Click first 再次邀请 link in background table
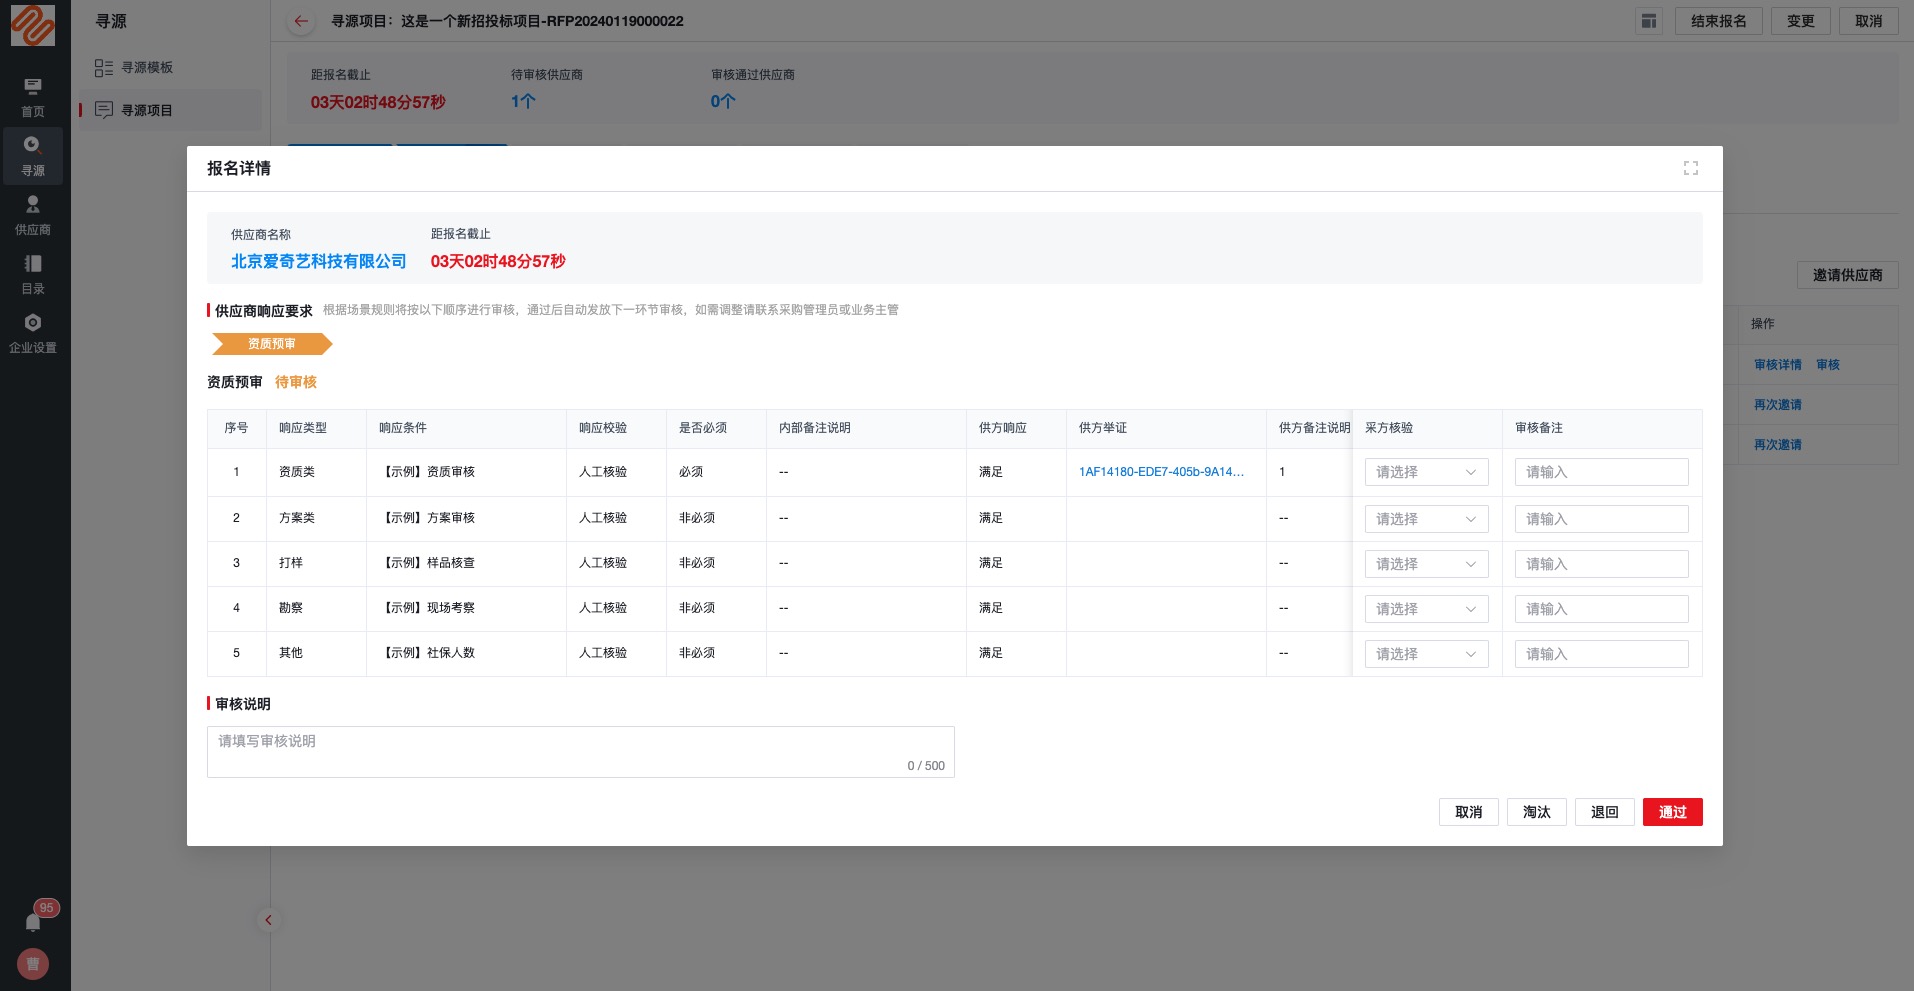The width and height of the screenshot is (1914, 991). tap(1778, 405)
